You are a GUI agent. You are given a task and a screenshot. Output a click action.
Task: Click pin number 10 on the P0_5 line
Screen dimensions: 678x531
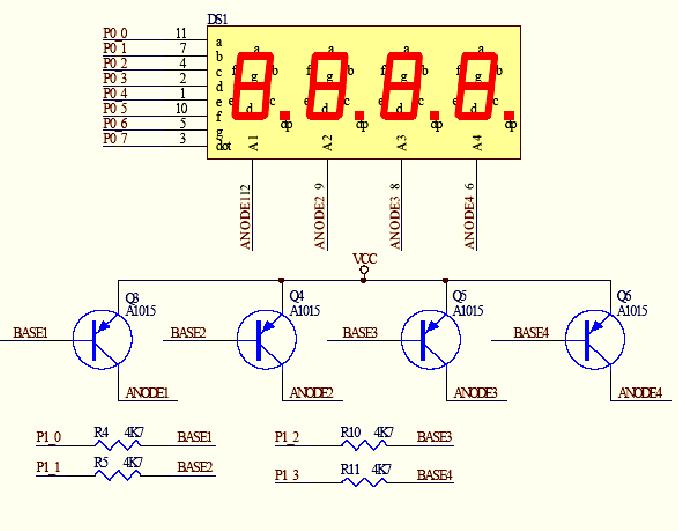pyautogui.click(x=181, y=108)
